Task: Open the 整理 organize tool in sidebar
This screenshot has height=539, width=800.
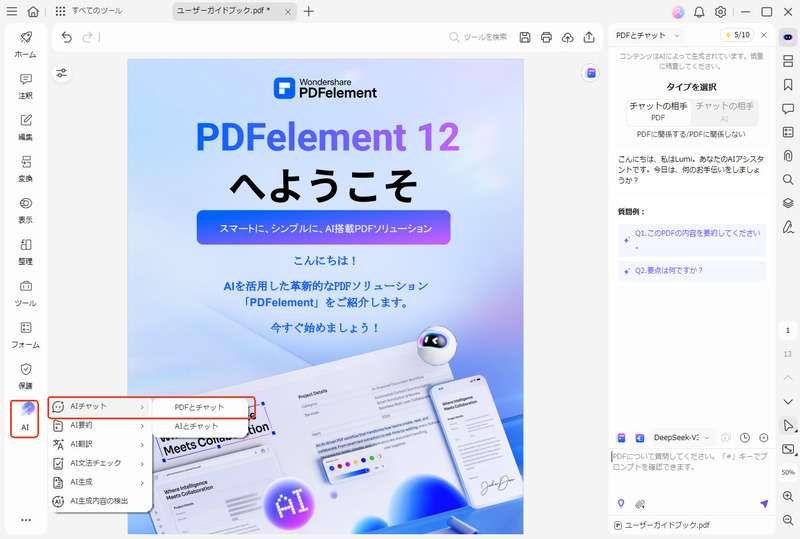Action: [x=26, y=252]
